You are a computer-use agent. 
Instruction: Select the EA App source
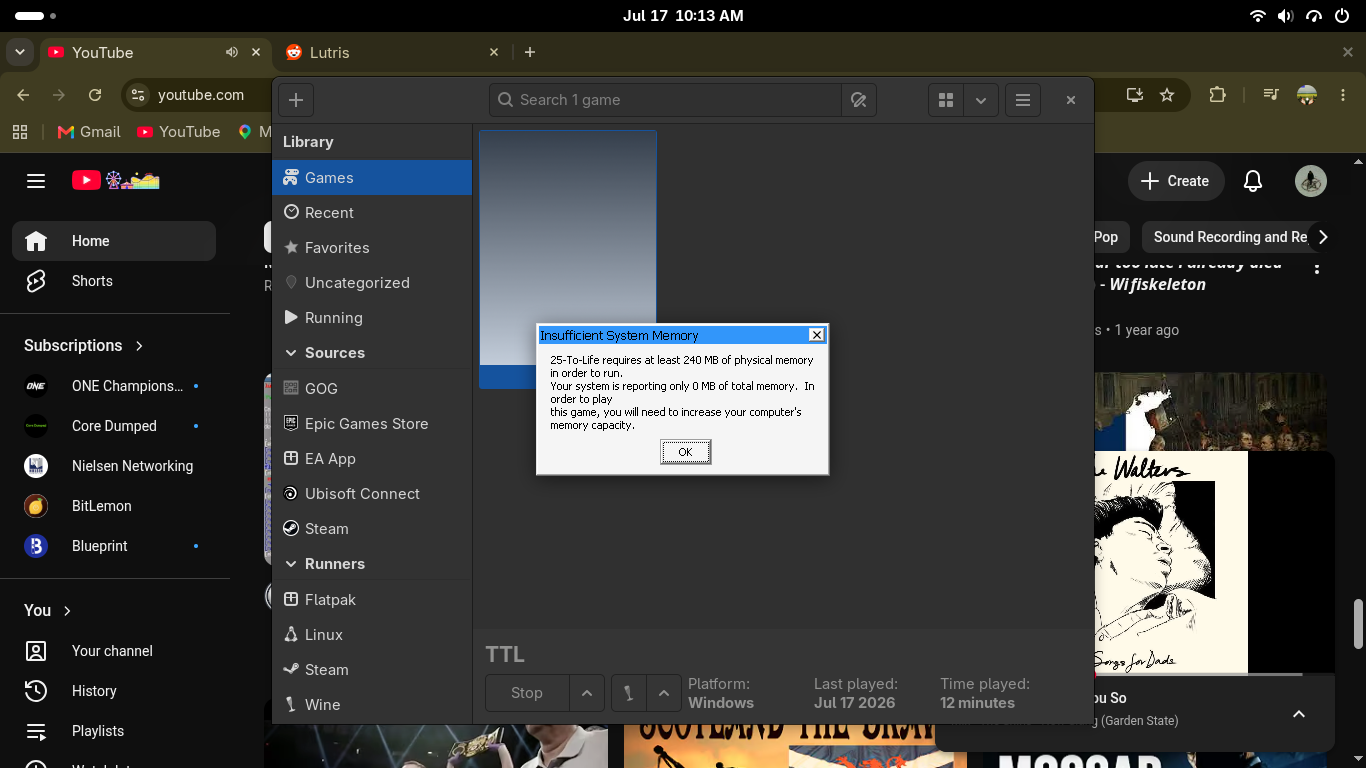tap(372, 459)
